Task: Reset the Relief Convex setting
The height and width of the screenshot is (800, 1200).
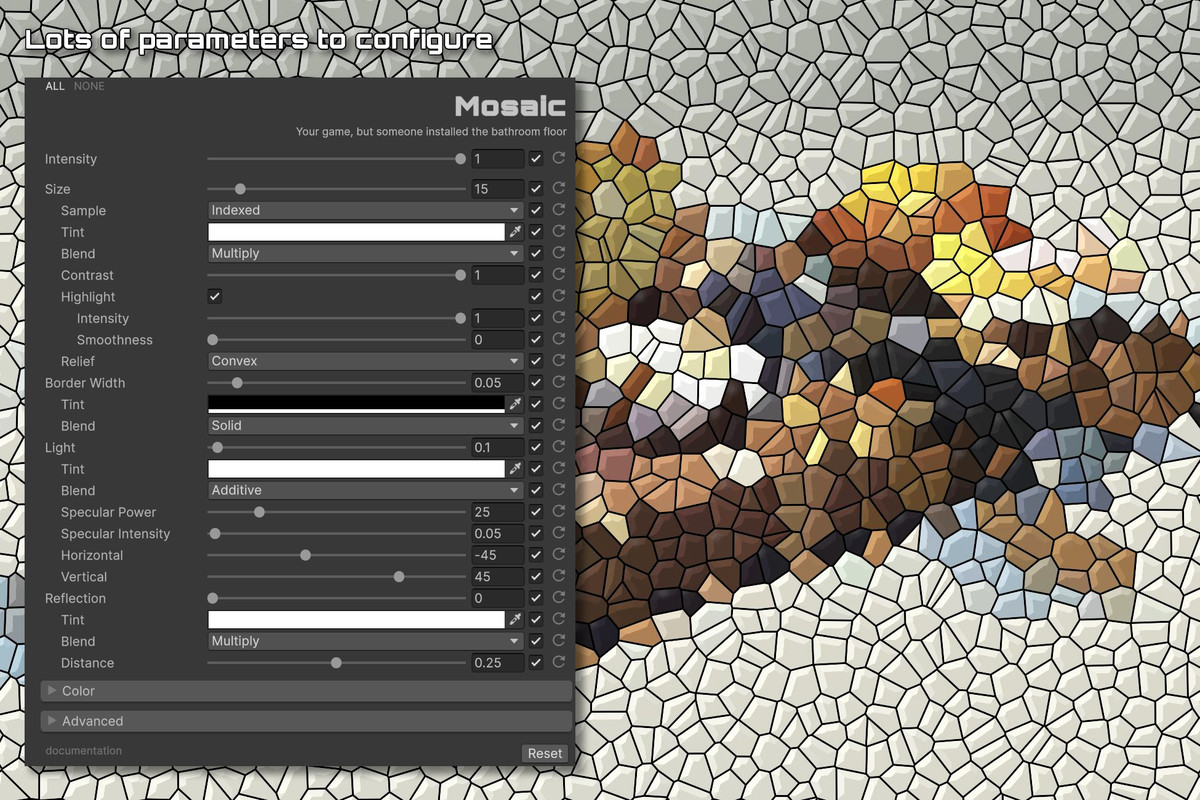Action: pos(559,361)
